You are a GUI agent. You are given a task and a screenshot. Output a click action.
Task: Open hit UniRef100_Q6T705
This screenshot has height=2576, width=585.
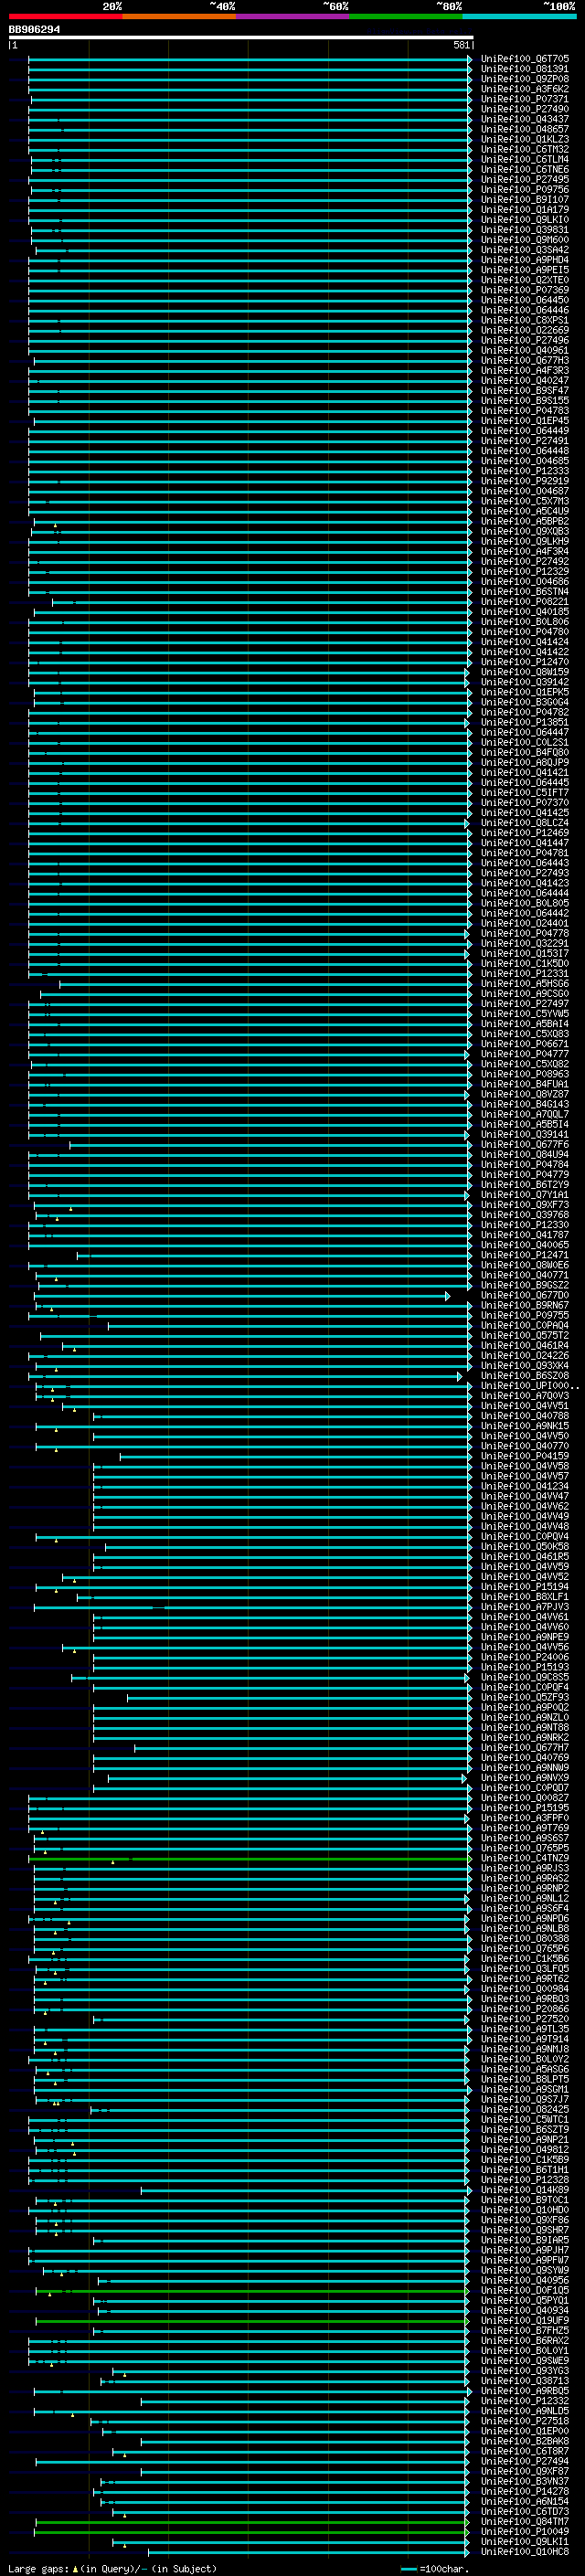[524, 59]
